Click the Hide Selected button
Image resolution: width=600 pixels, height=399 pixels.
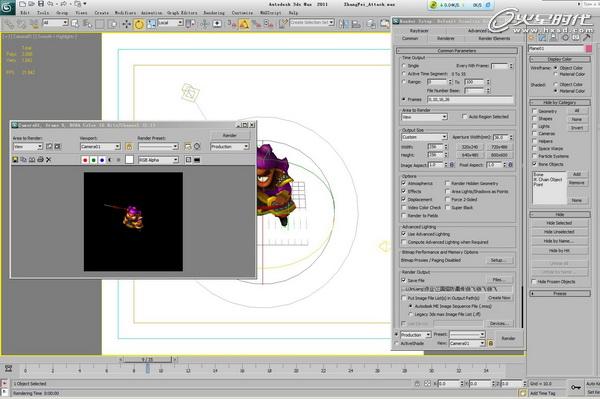coord(559,223)
